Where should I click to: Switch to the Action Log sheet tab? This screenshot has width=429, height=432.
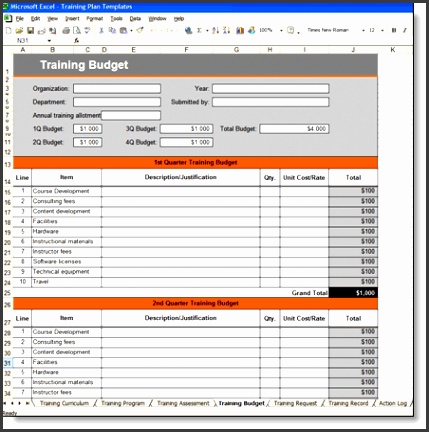pos(393,403)
